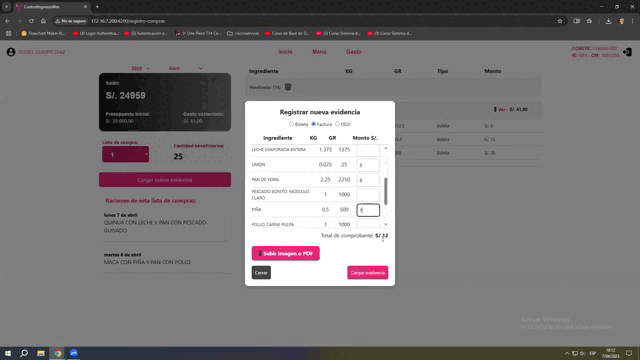This screenshot has width=640, height=360.
Task: Open the browser three-dot menu
Action: click(x=633, y=21)
